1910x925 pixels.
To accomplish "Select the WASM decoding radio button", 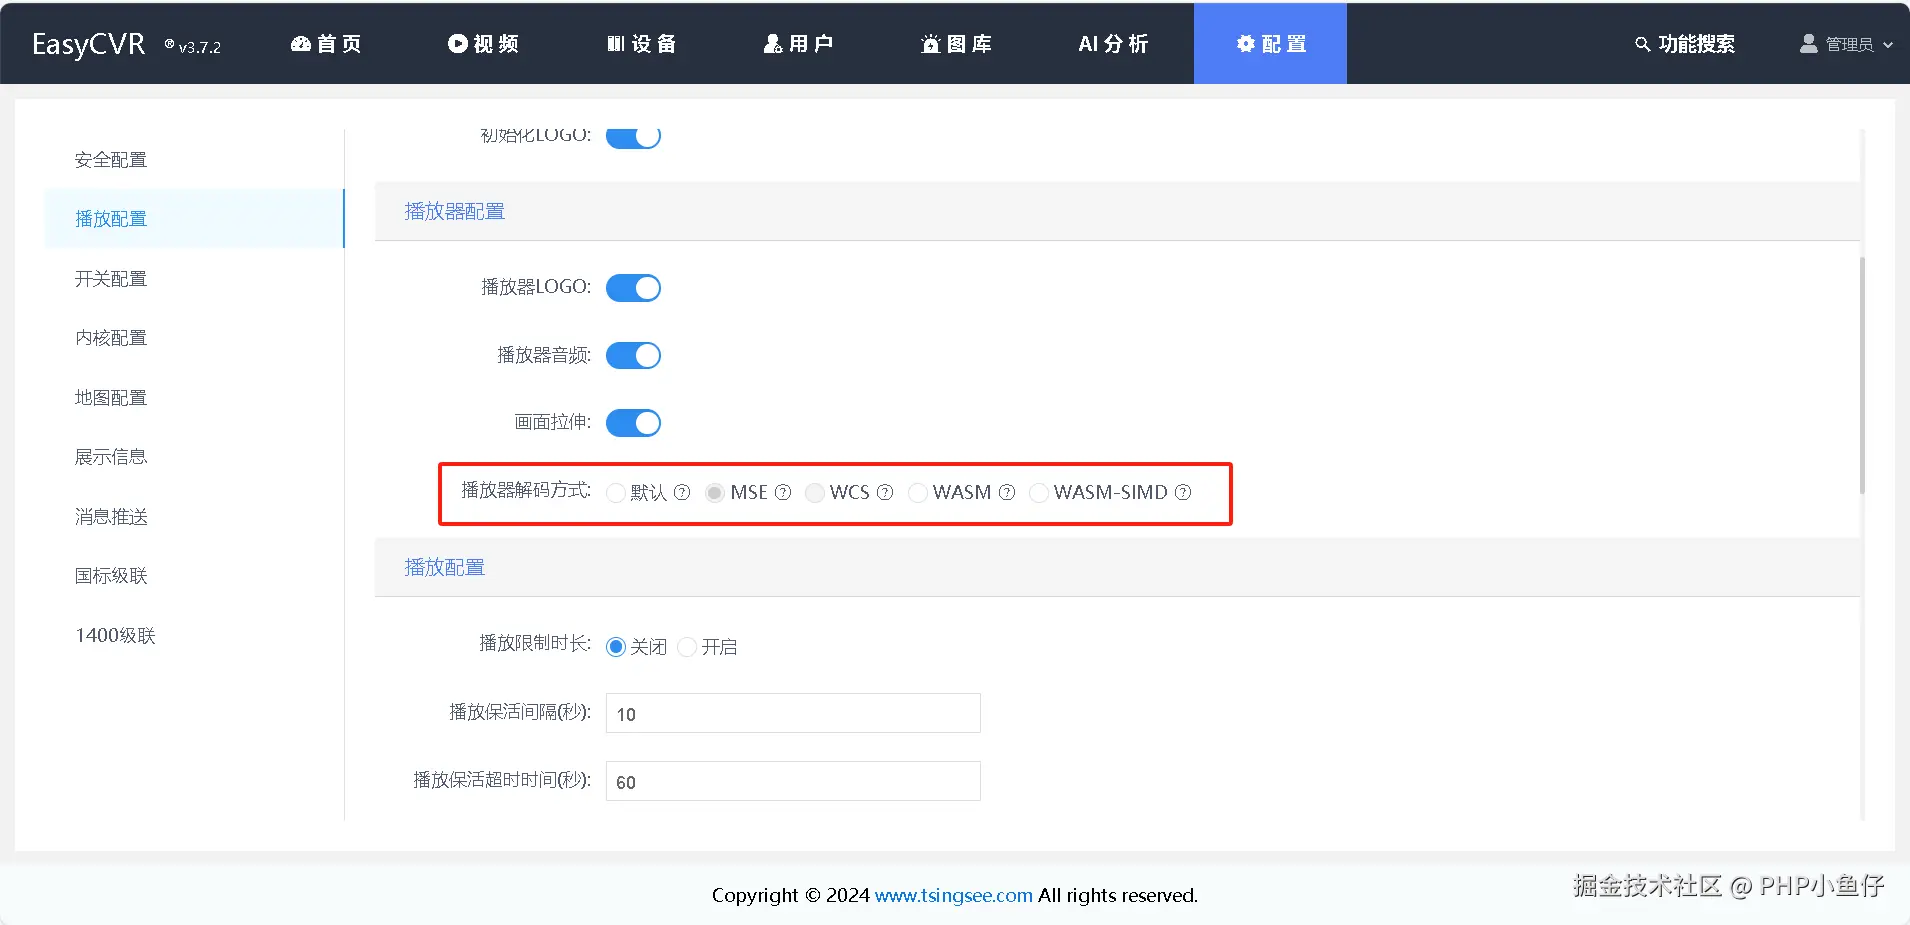I will [917, 493].
